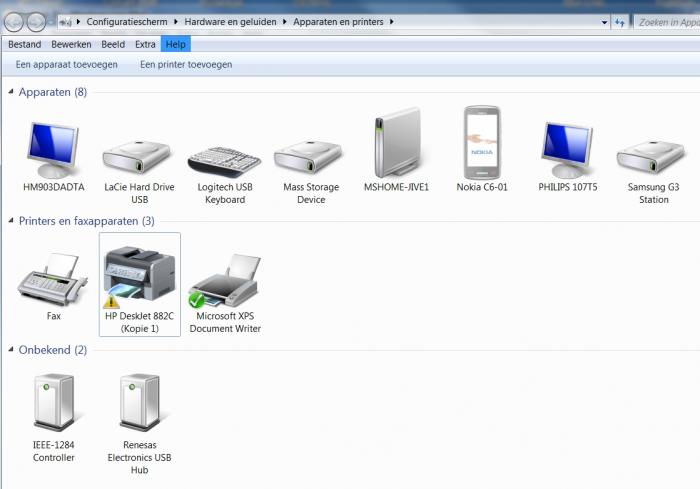This screenshot has height=489, width=700.
Task: Click Apparaten en printers breadcrumb
Action: [x=338, y=21]
